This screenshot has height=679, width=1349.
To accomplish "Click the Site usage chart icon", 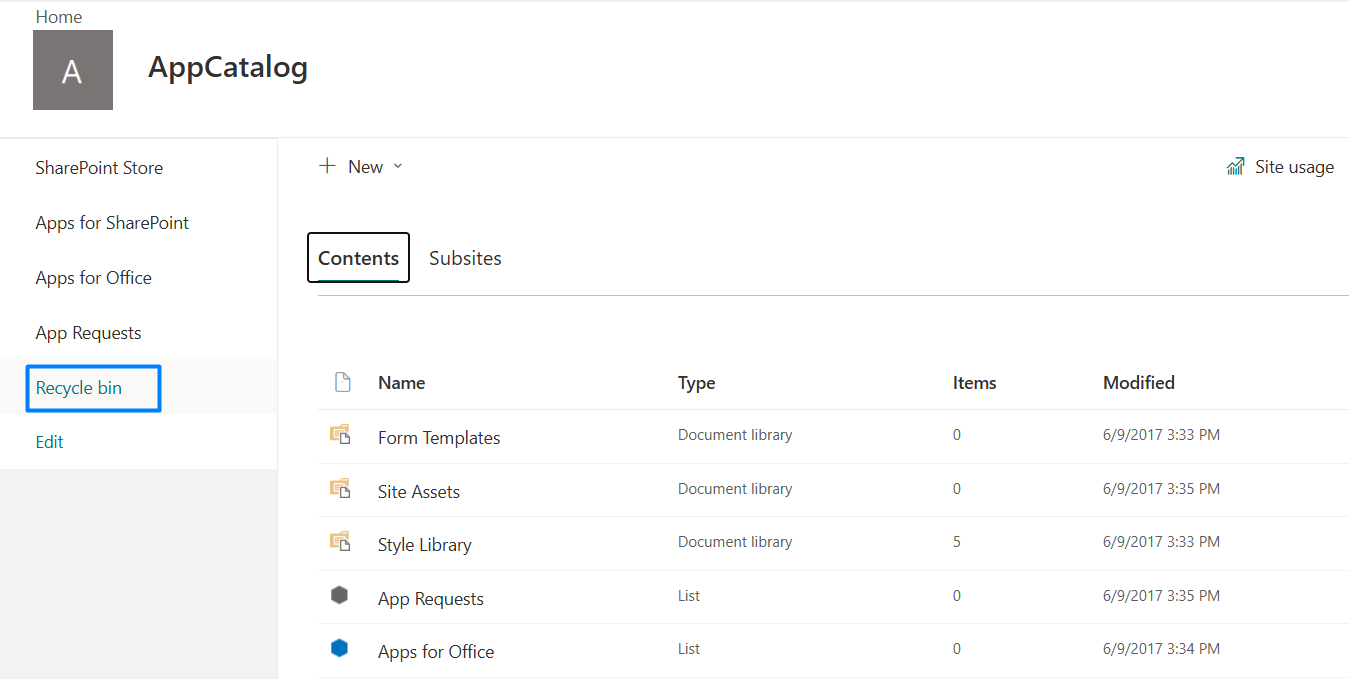I will point(1235,167).
